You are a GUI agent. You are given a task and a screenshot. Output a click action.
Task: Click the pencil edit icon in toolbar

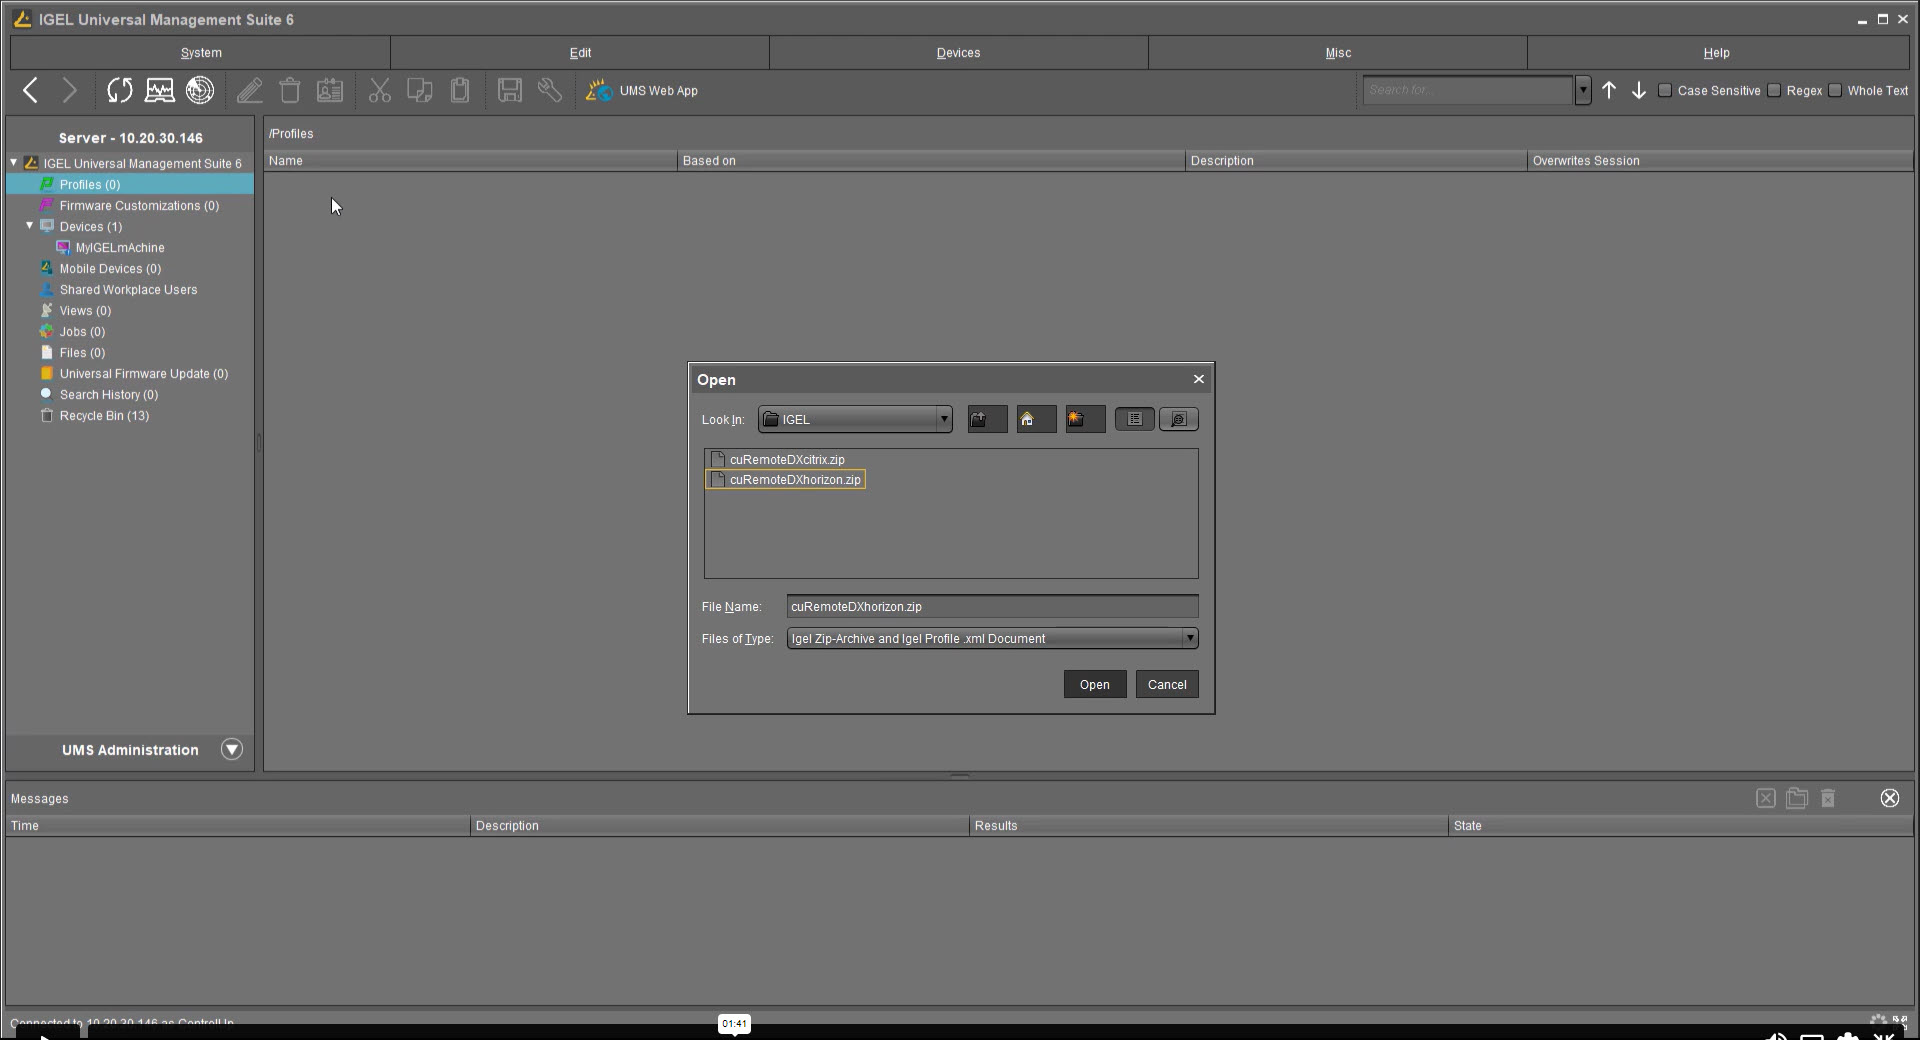(x=250, y=91)
